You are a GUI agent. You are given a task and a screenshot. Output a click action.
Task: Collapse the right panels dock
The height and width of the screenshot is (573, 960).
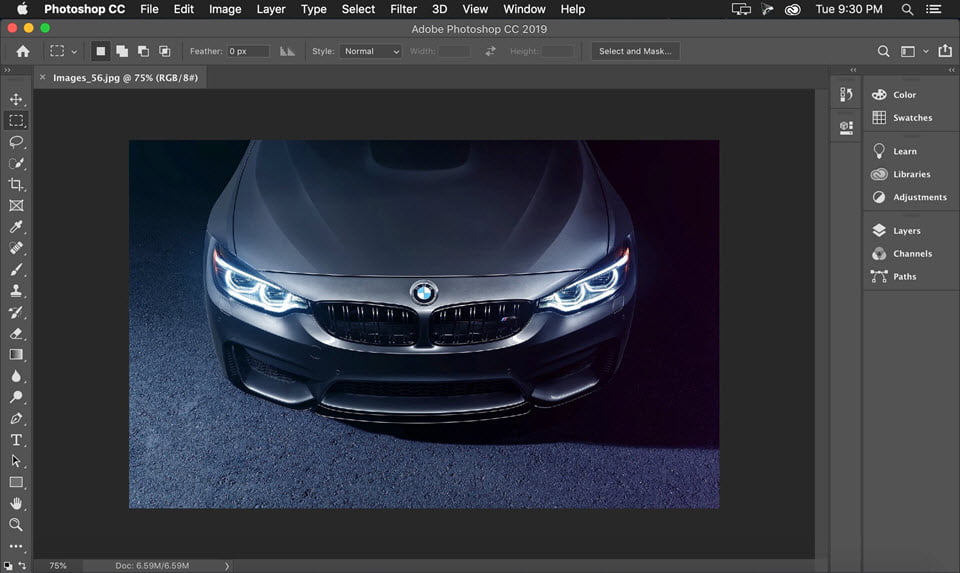click(x=951, y=70)
